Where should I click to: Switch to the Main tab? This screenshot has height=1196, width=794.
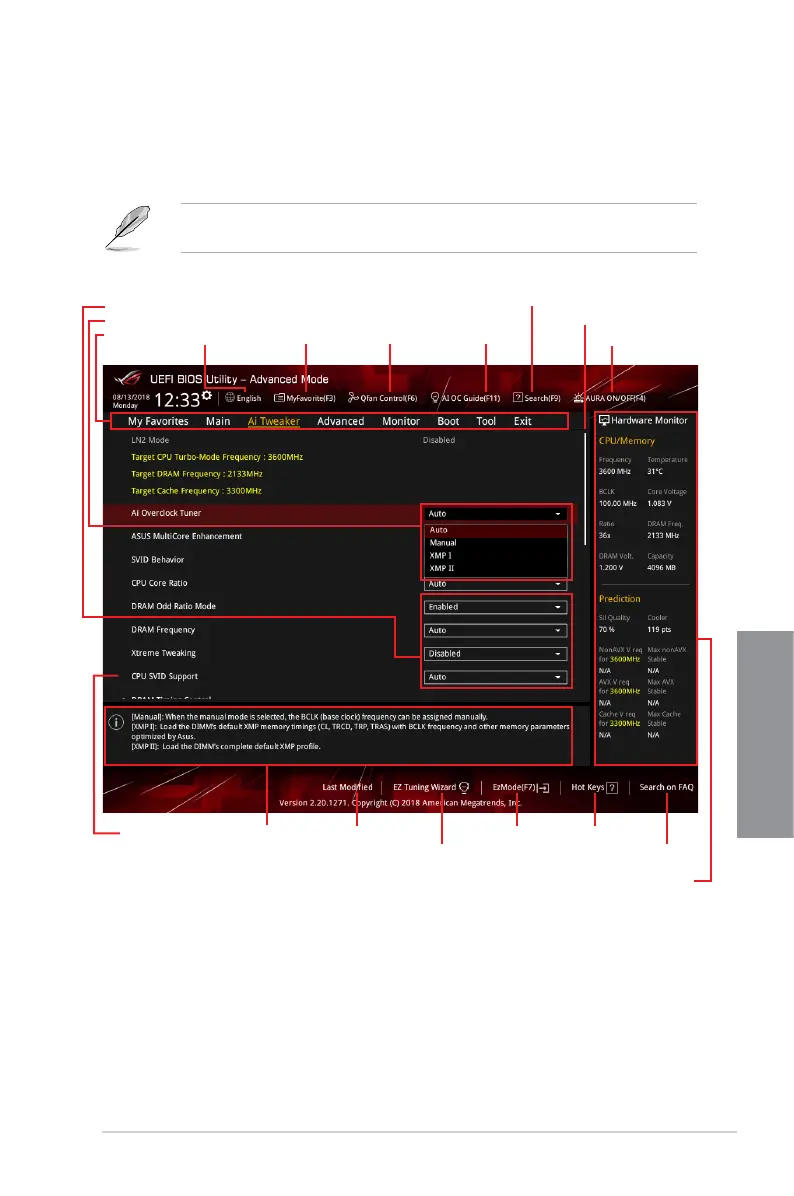(x=218, y=421)
